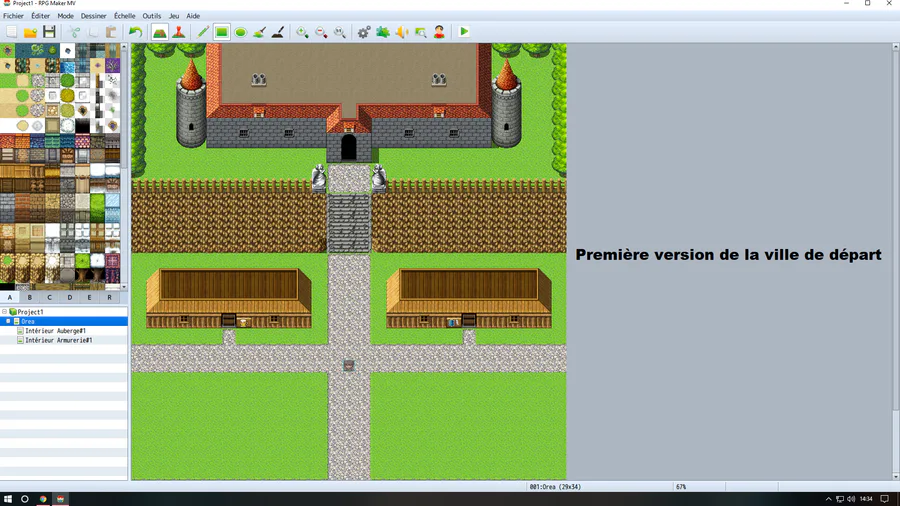Open the notification center icon
Viewport: 900px width, 506px height.
point(885,499)
